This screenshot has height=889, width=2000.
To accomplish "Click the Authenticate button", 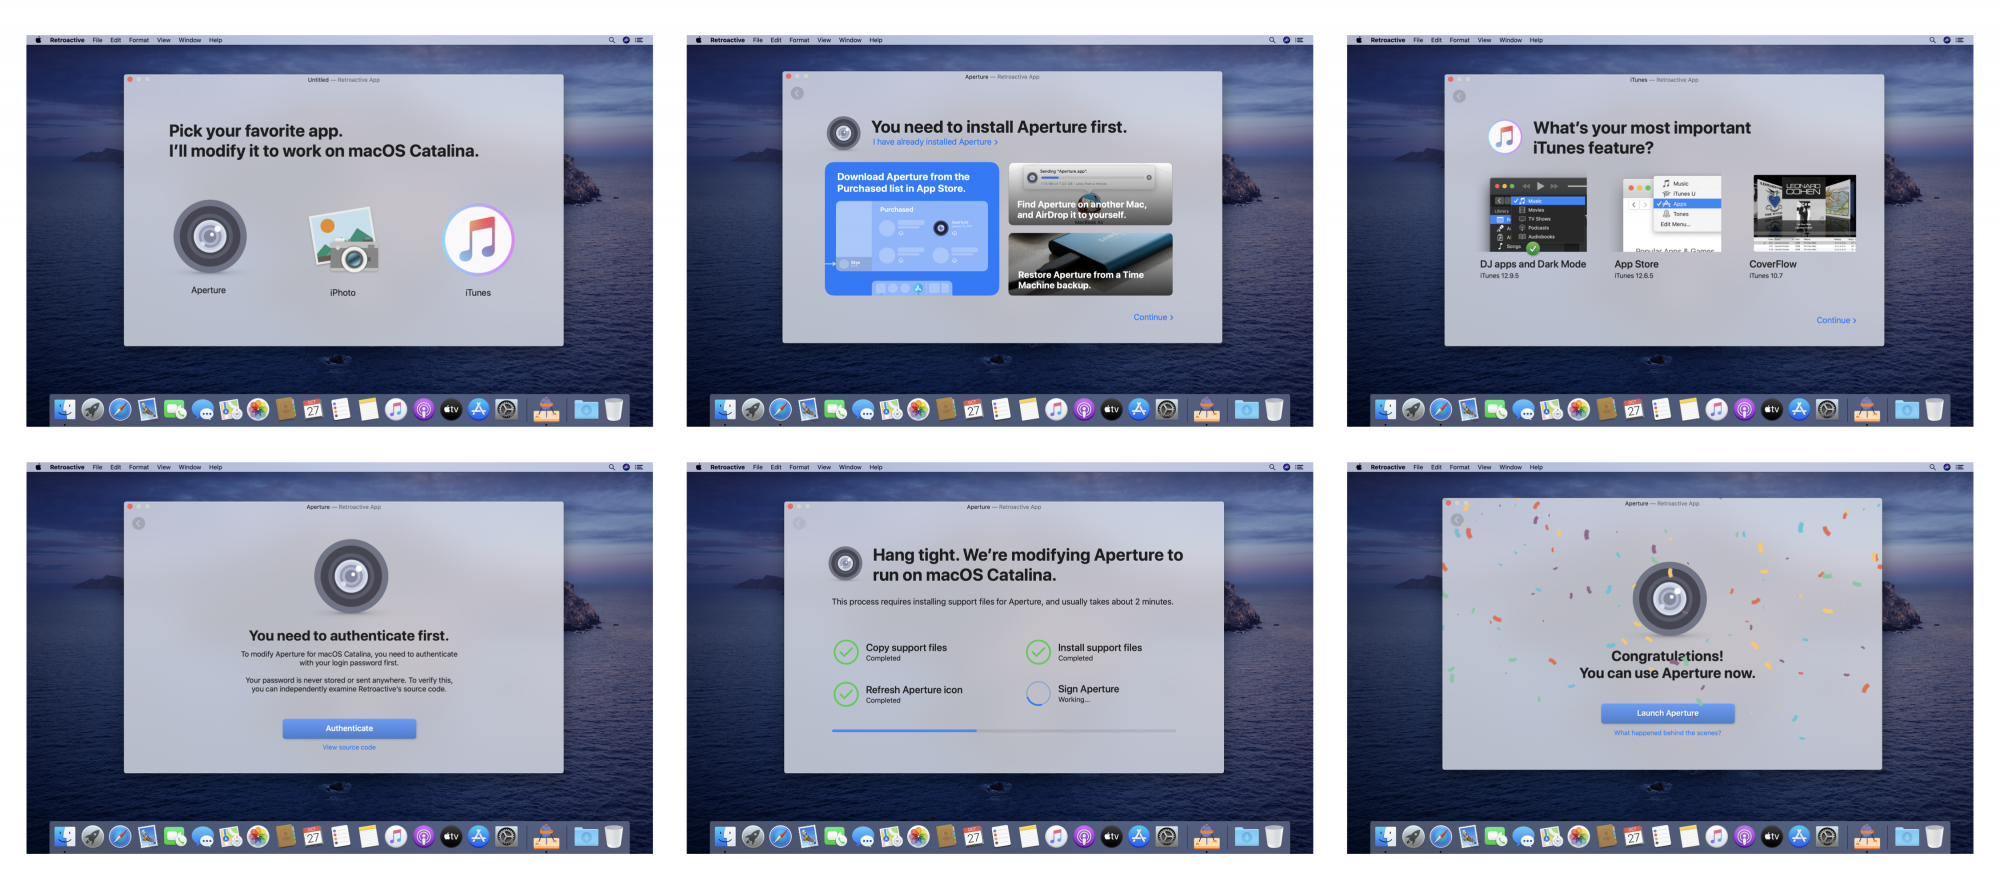I will click(349, 728).
